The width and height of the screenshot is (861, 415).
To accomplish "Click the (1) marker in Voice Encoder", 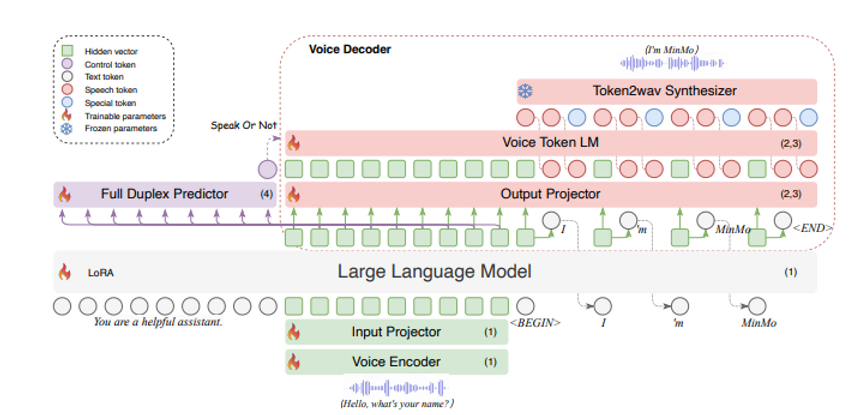I will point(490,362).
